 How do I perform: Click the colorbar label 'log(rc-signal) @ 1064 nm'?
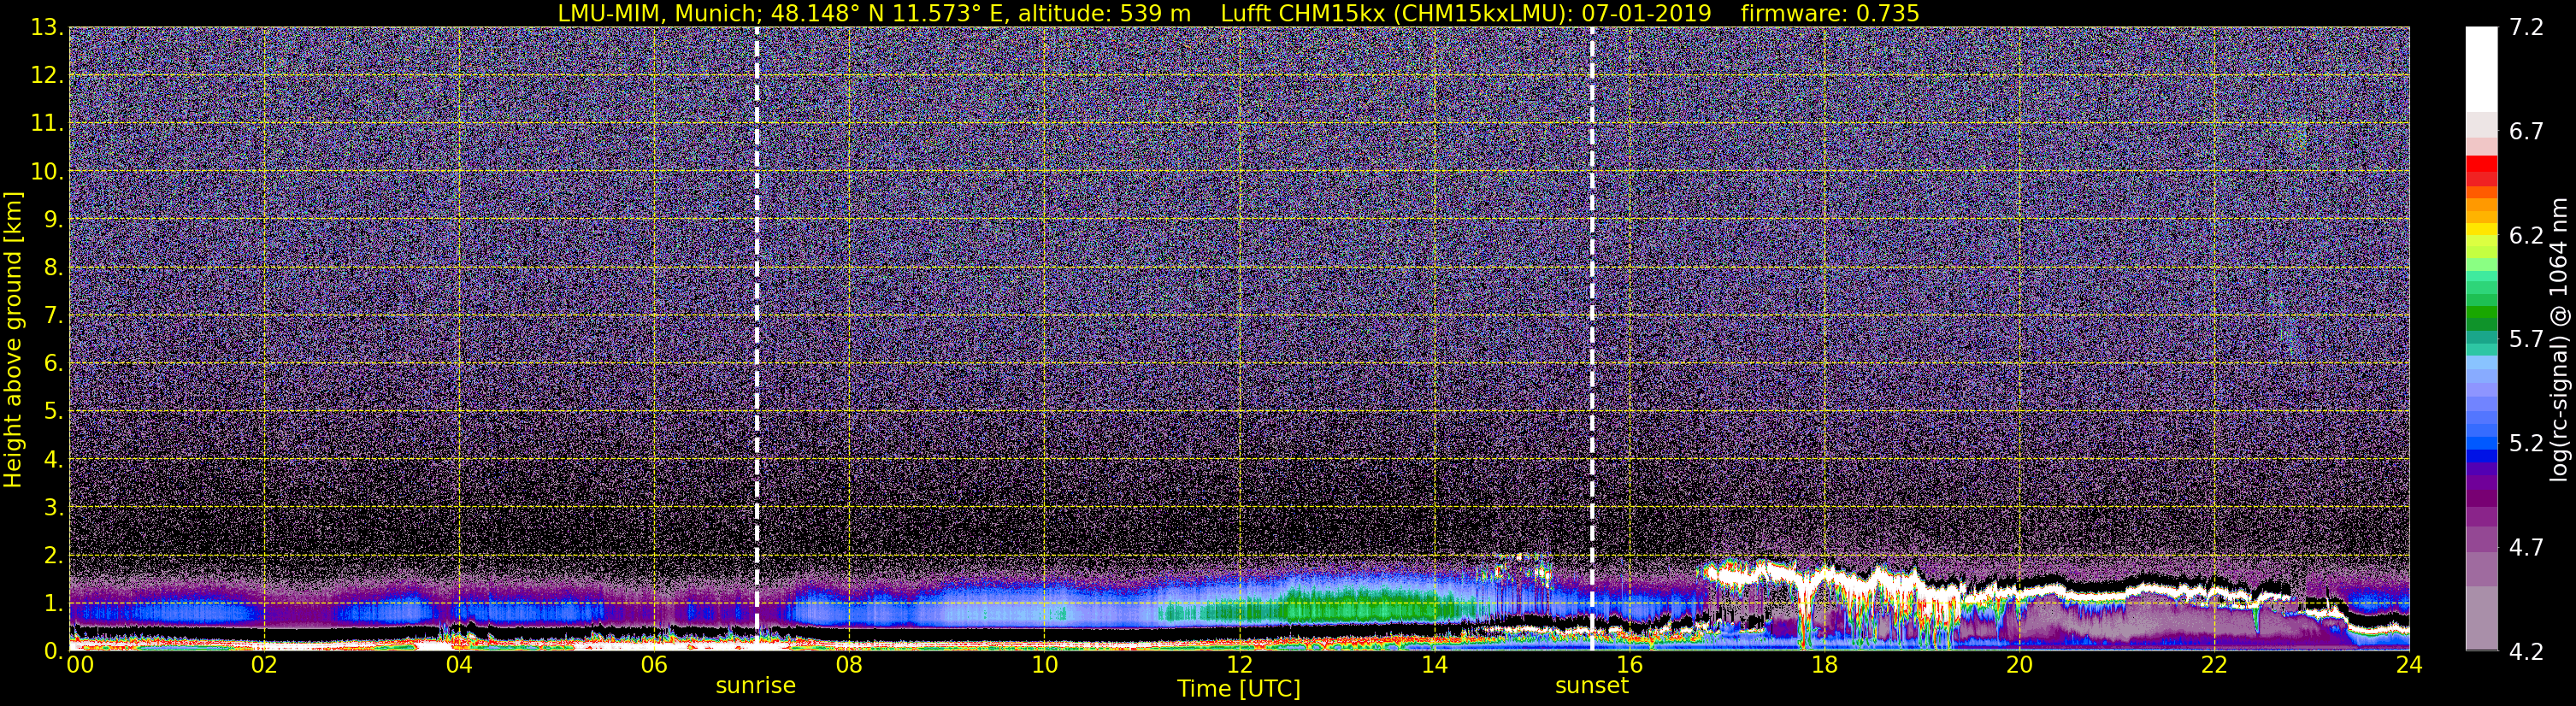point(2558,339)
